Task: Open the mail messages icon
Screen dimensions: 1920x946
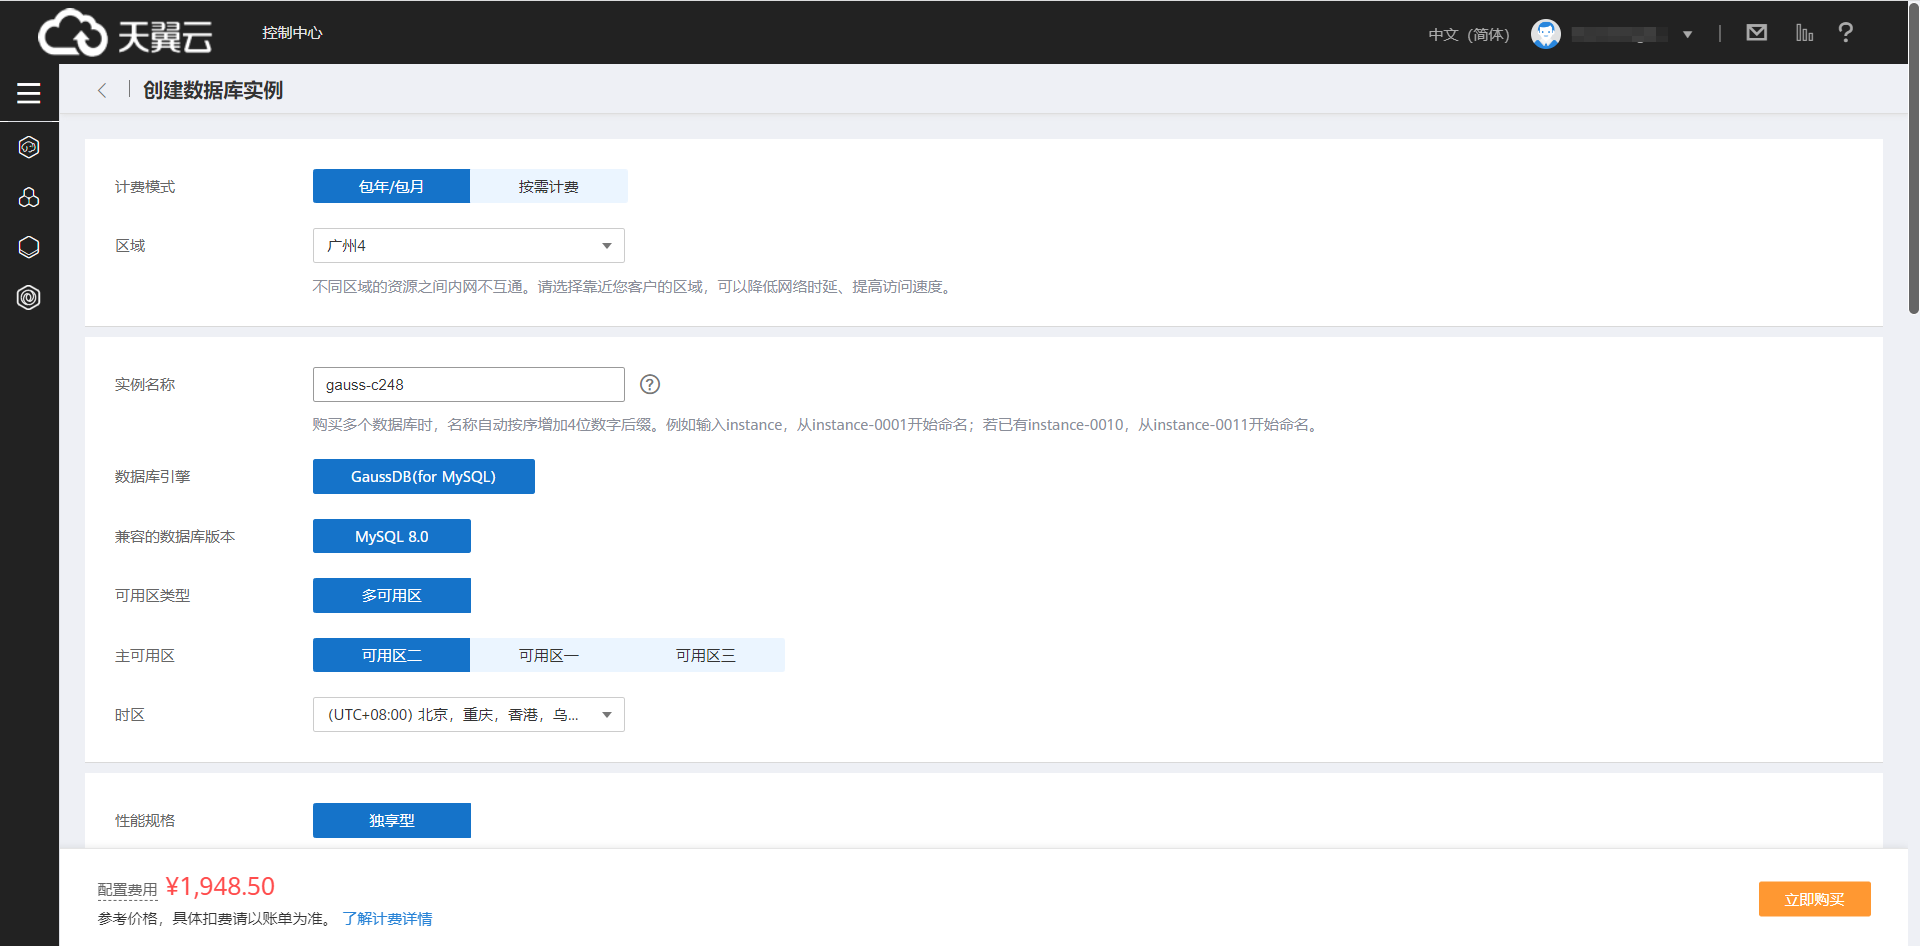Action: [1756, 33]
